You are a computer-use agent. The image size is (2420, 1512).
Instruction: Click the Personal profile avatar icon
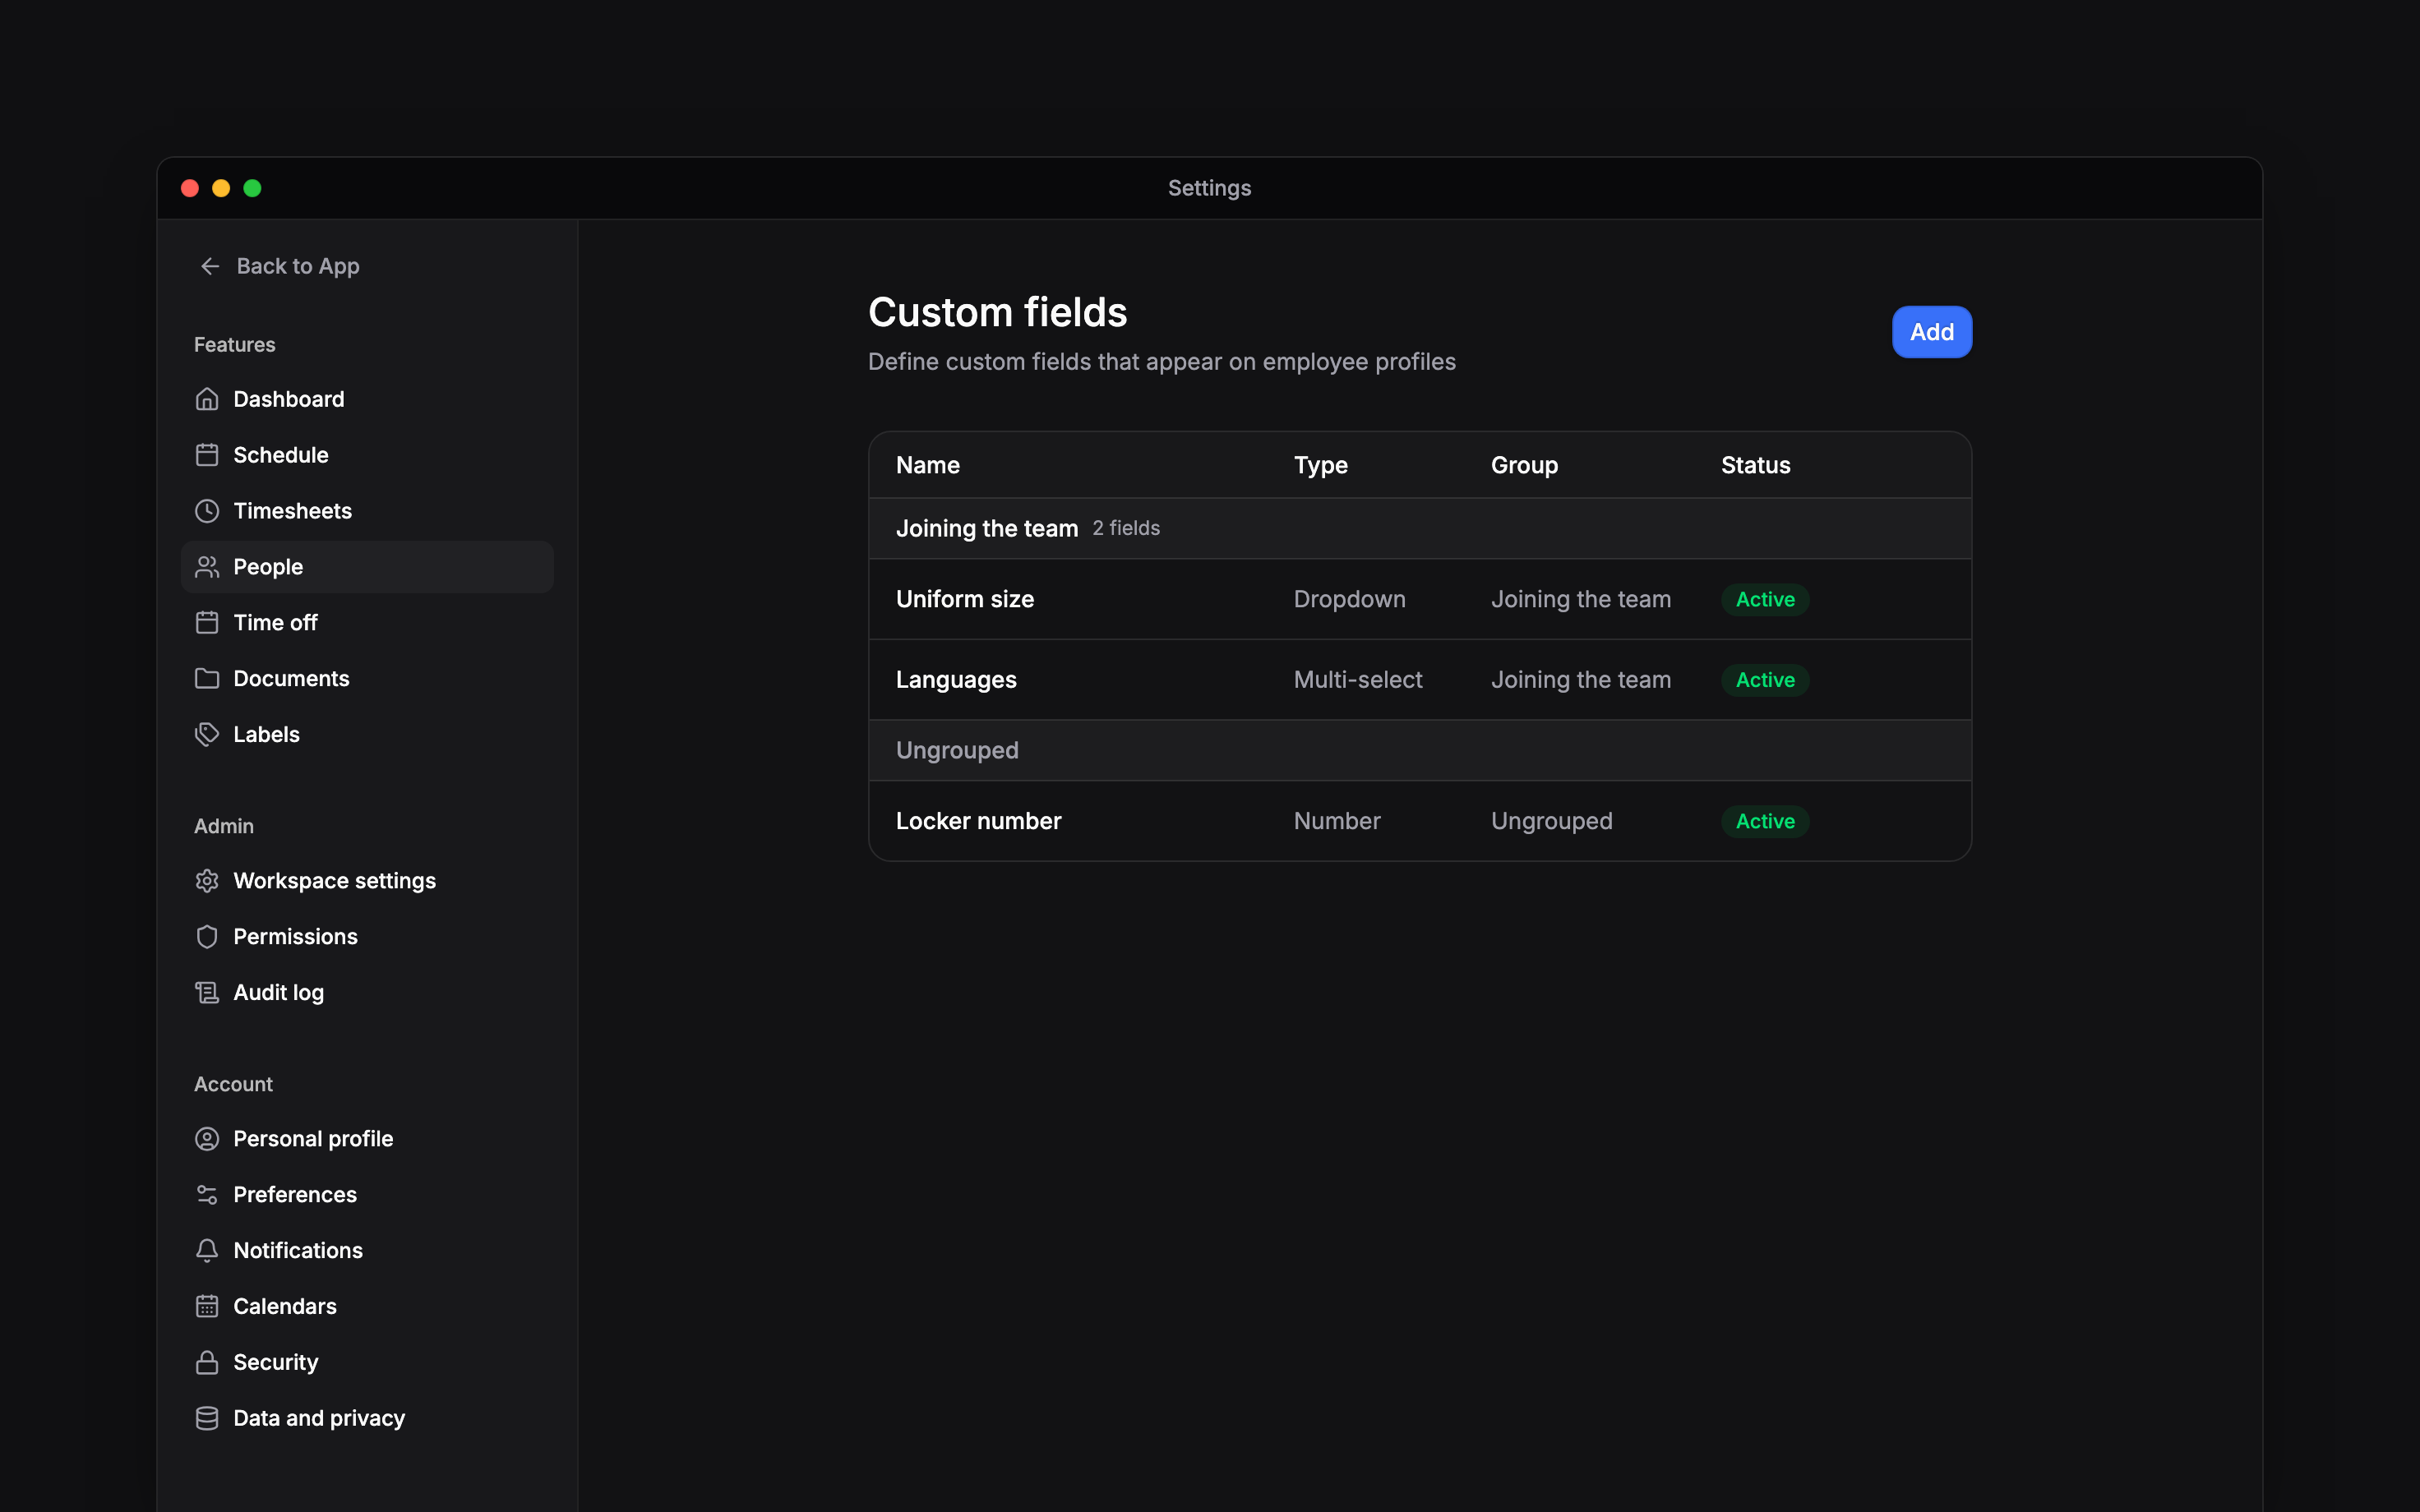click(207, 1139)
